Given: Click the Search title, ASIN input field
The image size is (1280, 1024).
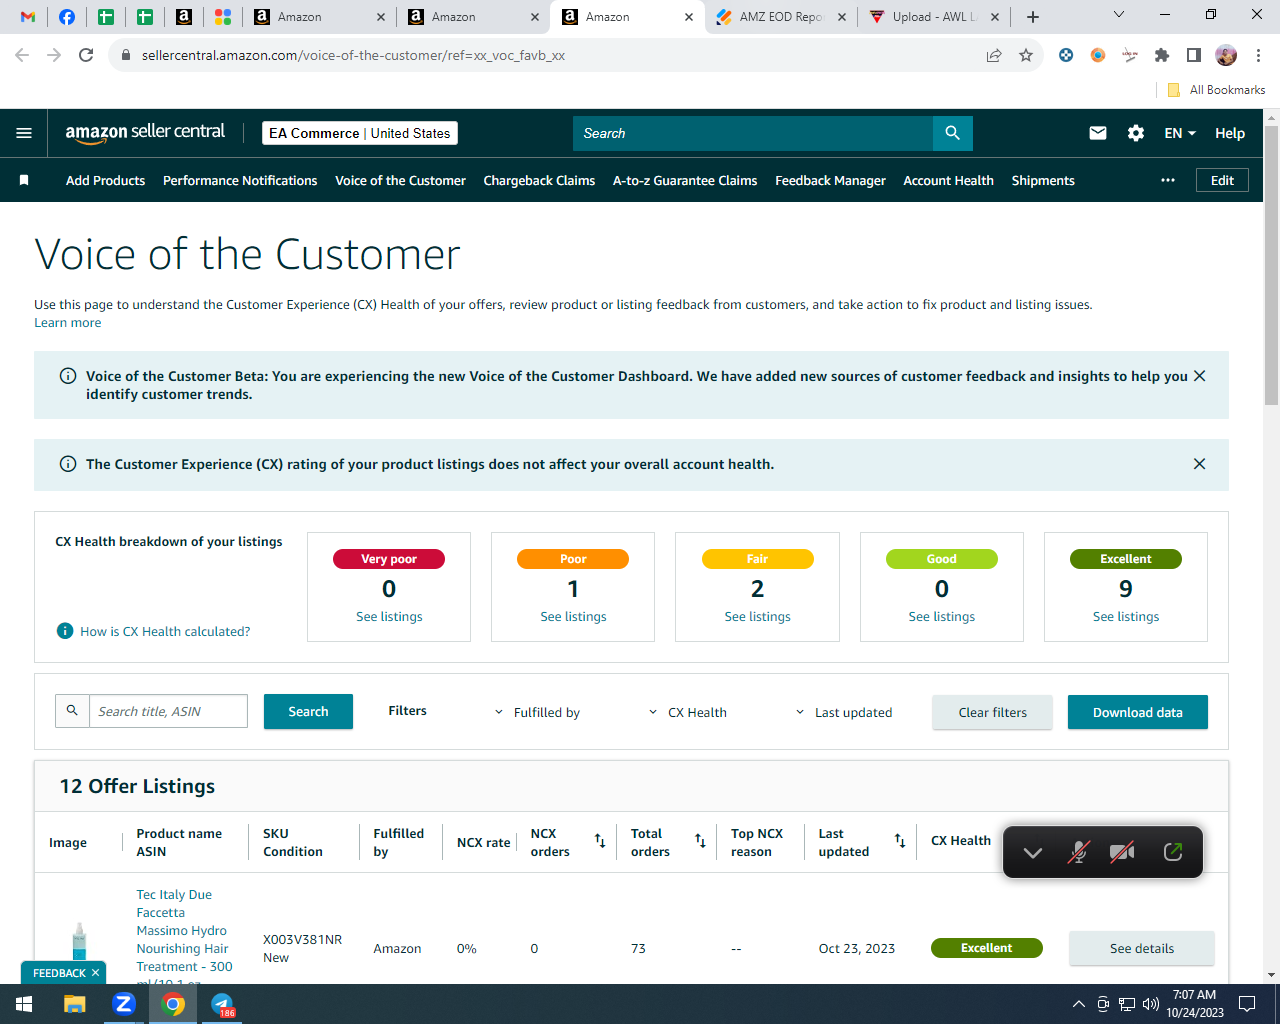Looking at the screenshot, I should [168, 711].
